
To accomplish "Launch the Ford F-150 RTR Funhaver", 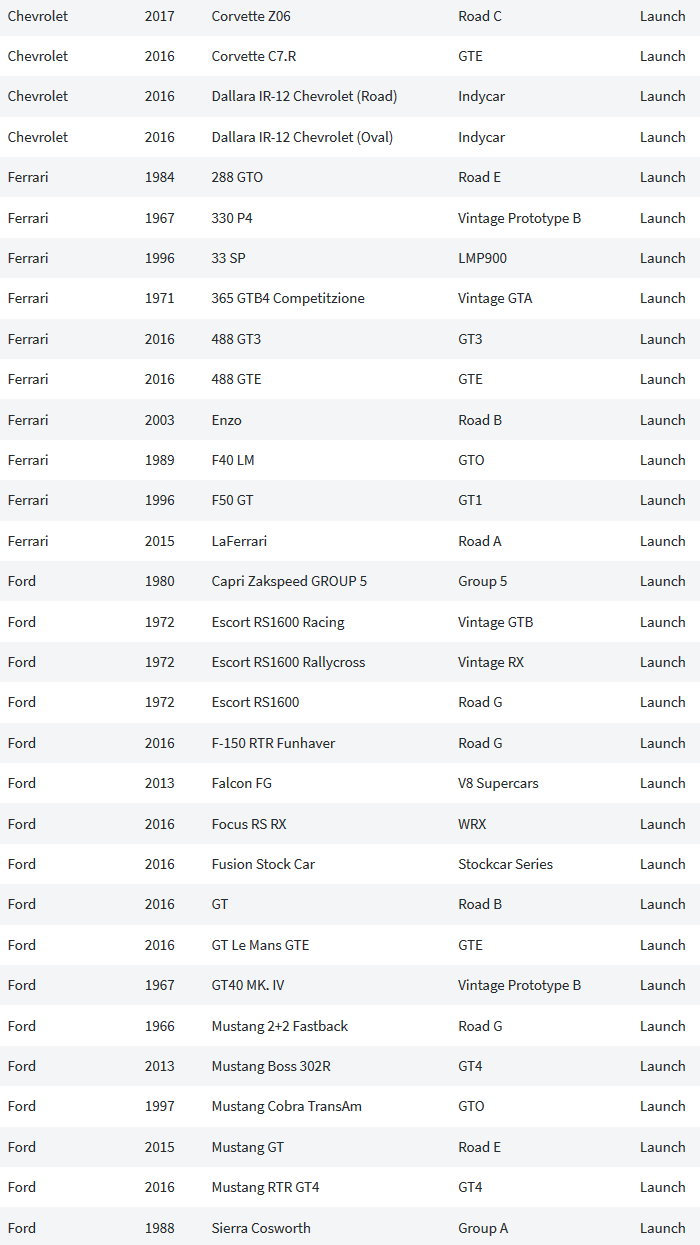I will (662, 743).
